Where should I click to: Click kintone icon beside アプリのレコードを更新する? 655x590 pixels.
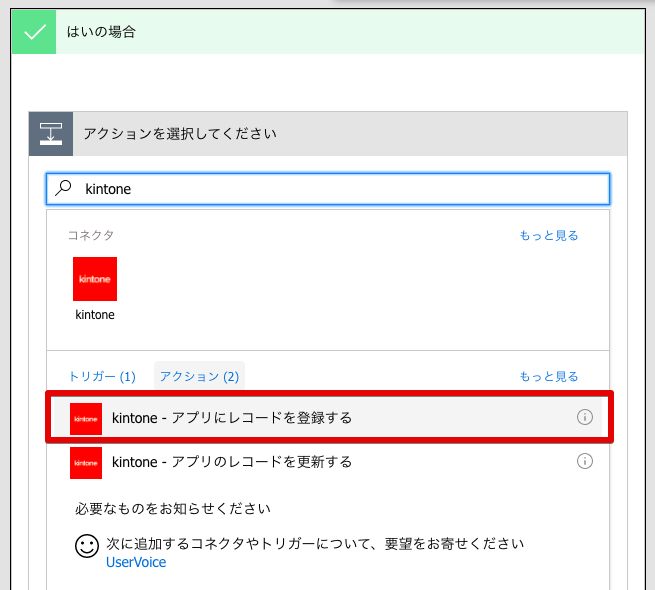point(86,463)
